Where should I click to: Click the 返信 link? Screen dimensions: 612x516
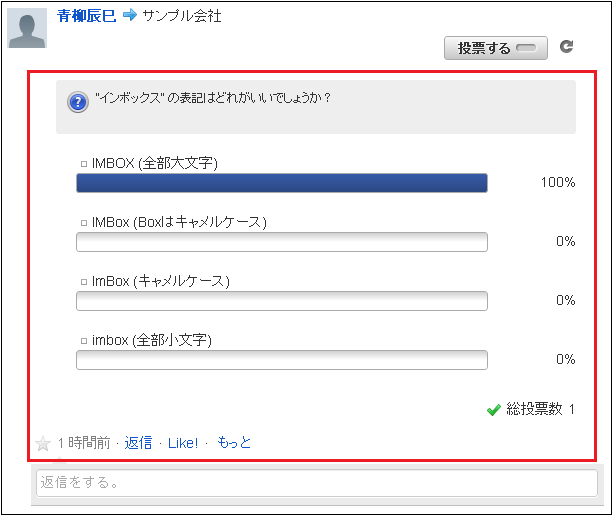pyautogui.click(x=138, y=443)
